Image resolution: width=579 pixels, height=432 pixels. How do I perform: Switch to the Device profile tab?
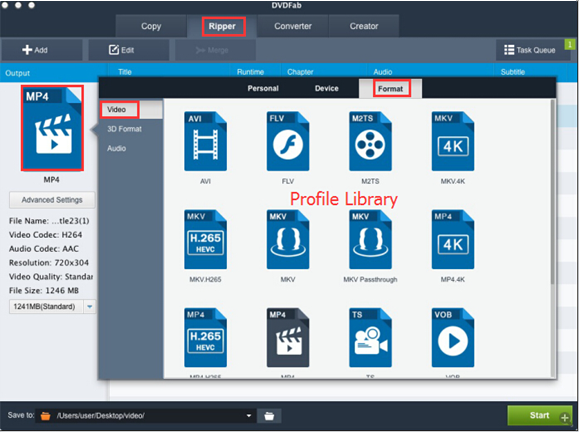click(326, 89)
